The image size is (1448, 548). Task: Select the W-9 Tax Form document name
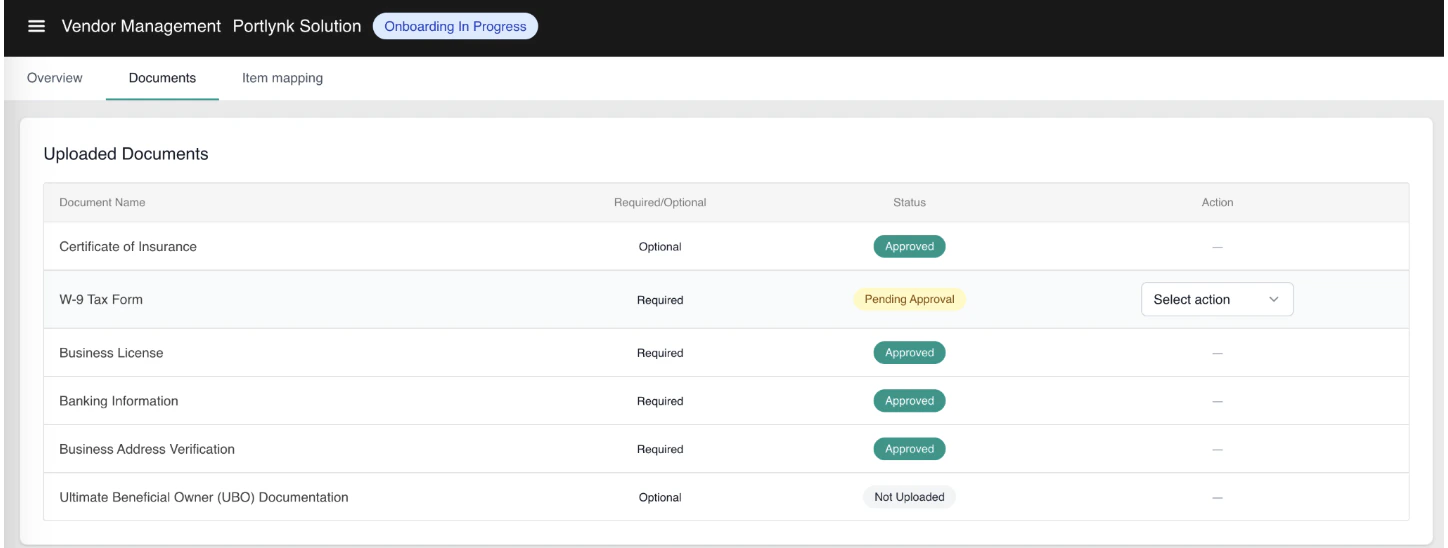[101, 299]
